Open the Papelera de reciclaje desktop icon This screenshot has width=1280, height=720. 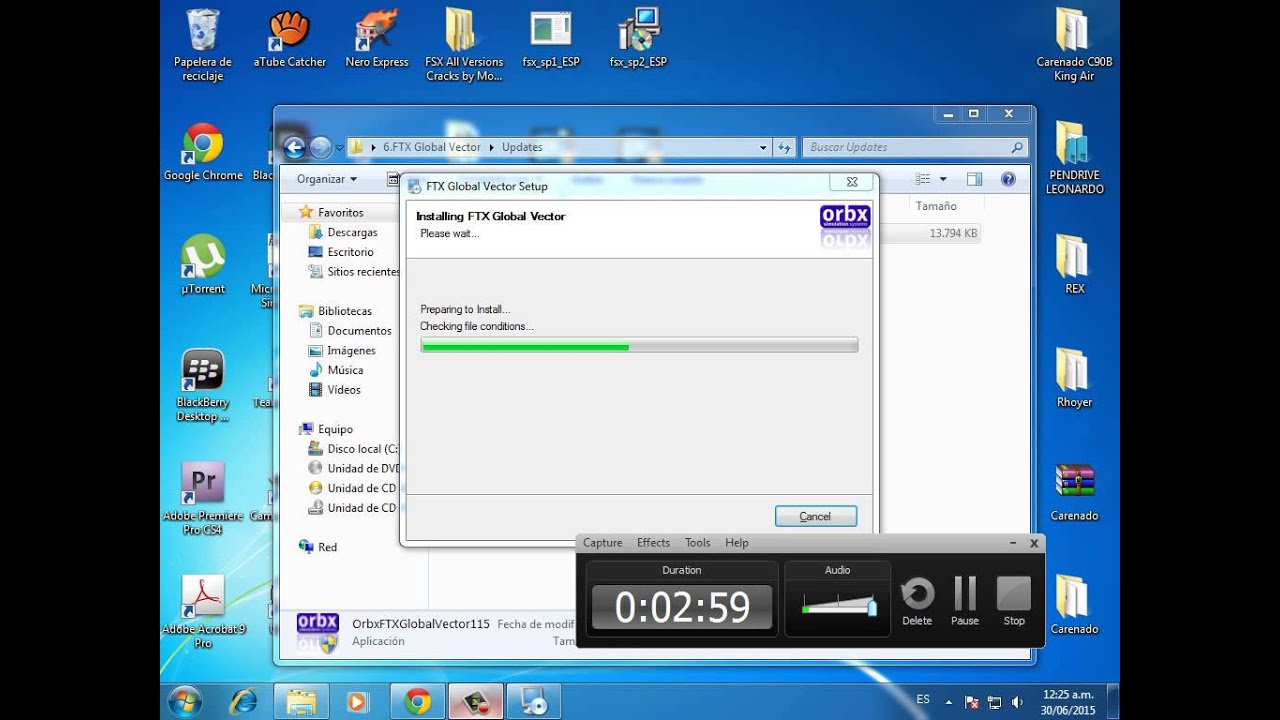click(203, 45)
